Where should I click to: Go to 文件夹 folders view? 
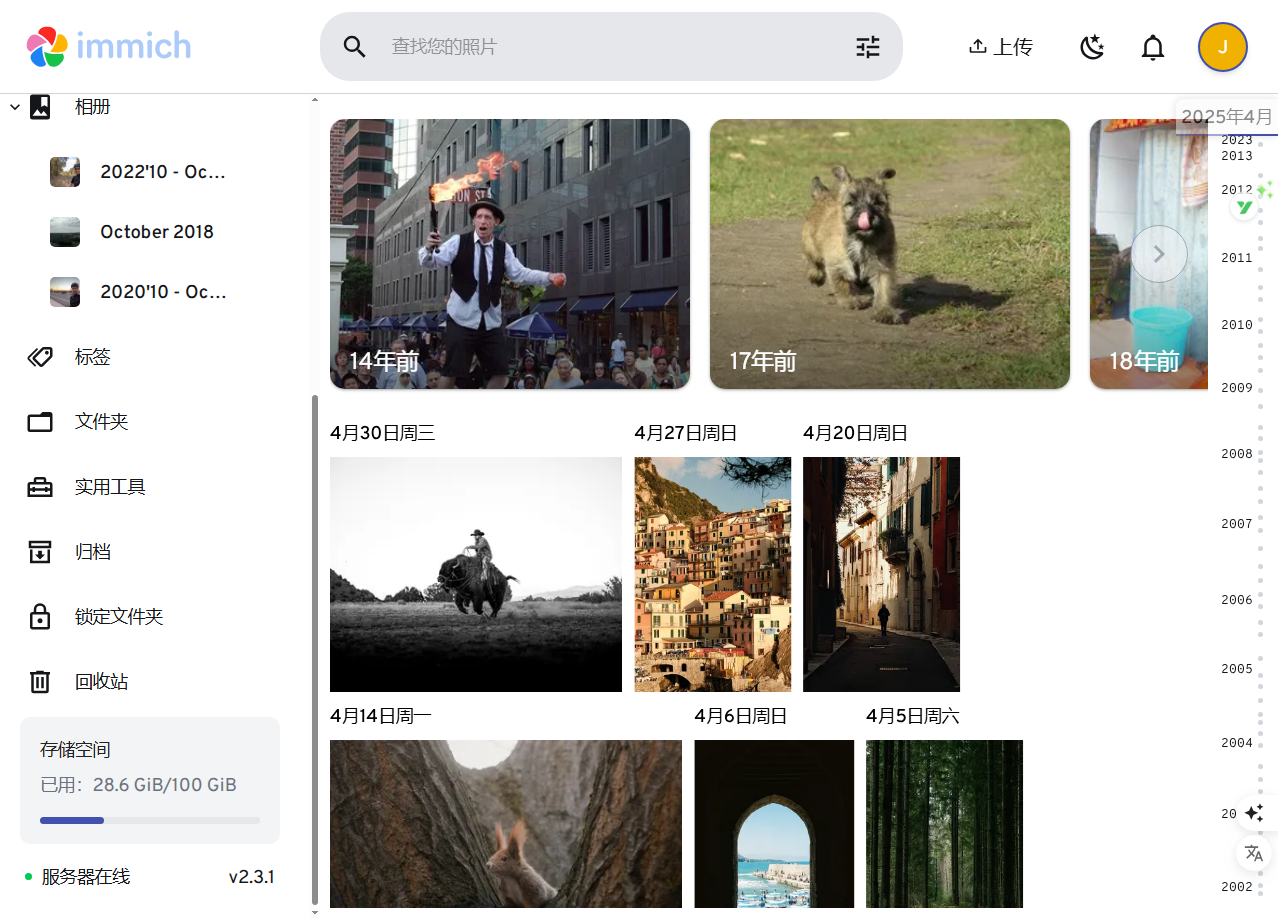pos(101,422)
